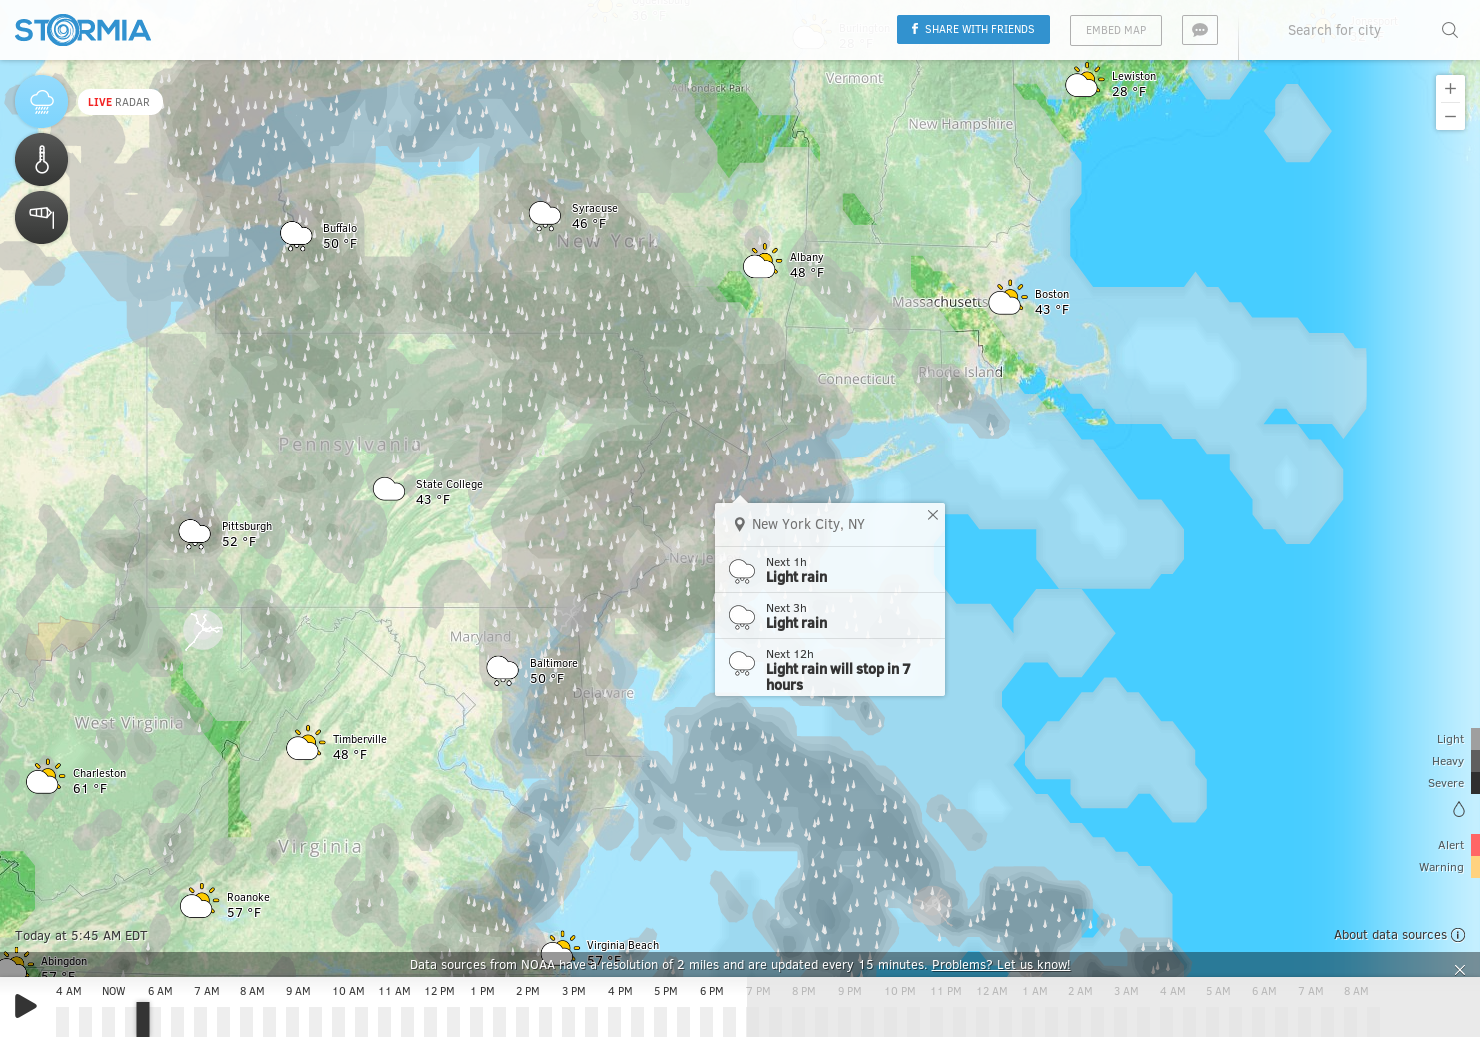Zoom out of the map
Image resolution: width=1480 pixels, height=1037 pixels.
click(x=1450, y=116)
